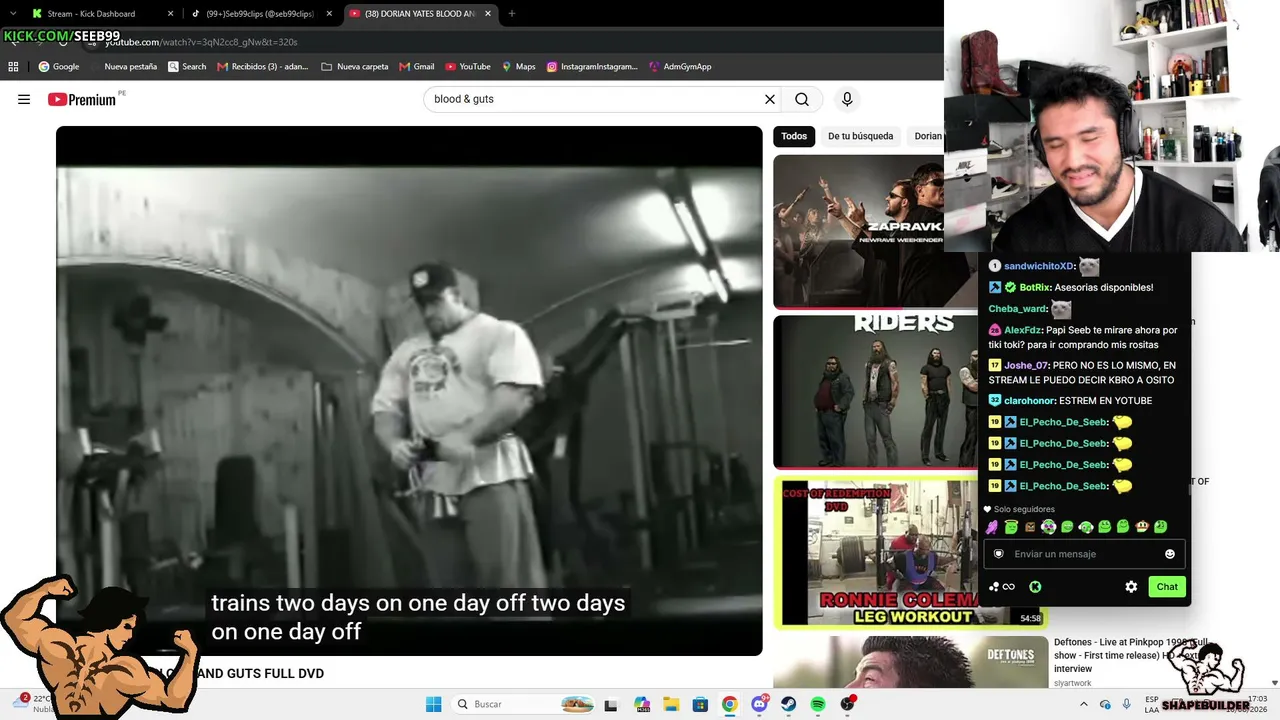Open the Zapravka Newrave Weekender video thumbnail

click(859, 231)
